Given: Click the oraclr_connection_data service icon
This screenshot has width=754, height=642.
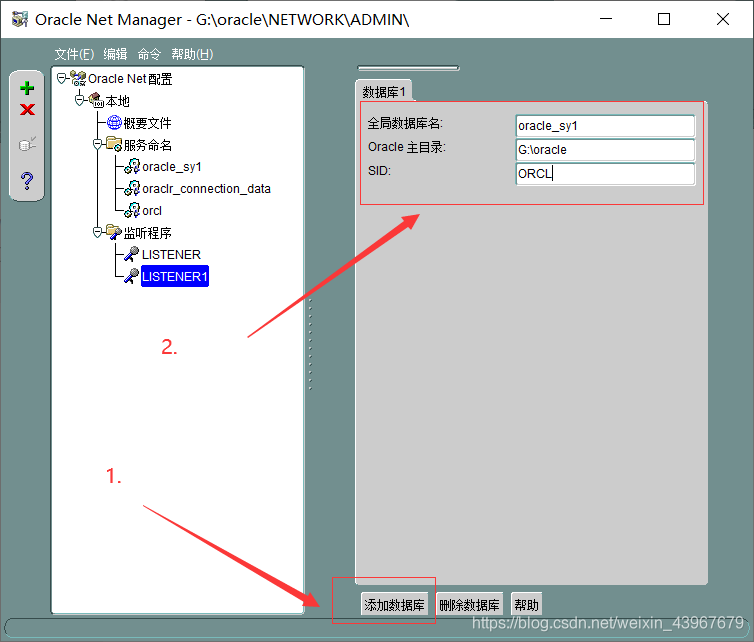Looking at the screenshot, I should pos(132,188).
